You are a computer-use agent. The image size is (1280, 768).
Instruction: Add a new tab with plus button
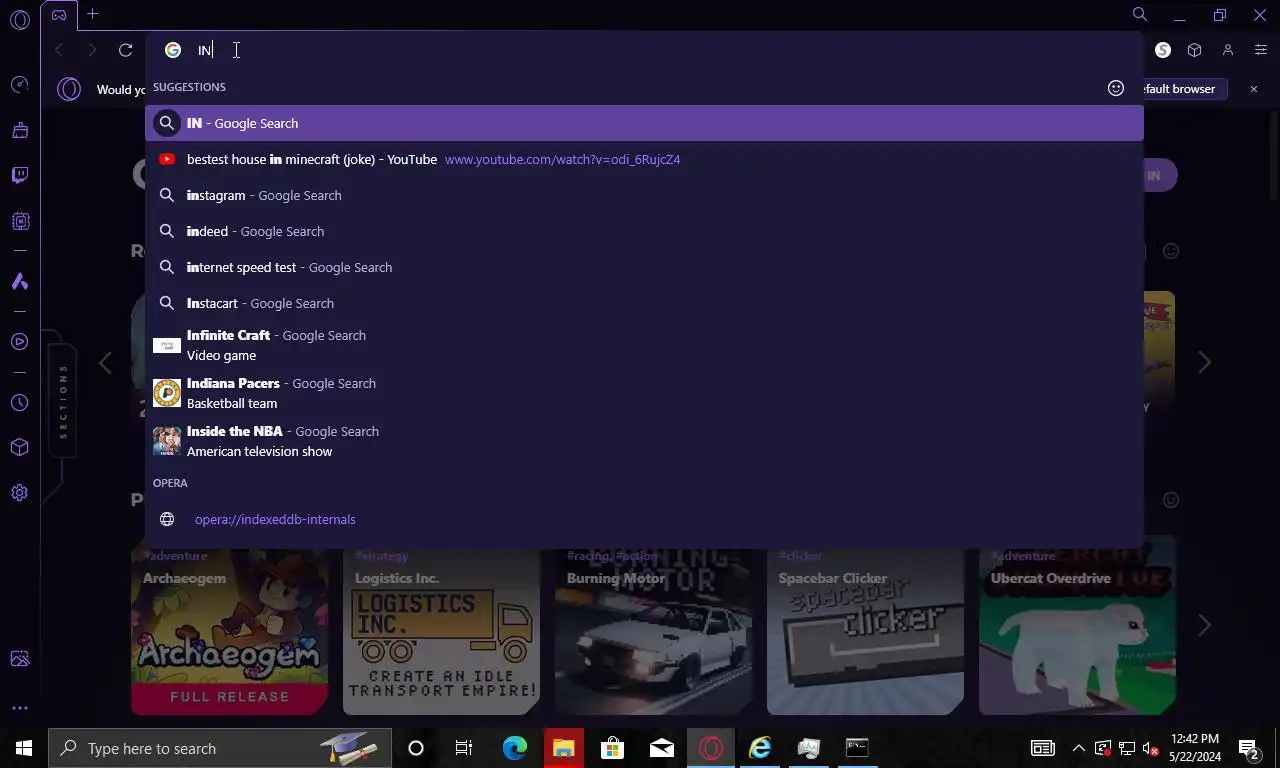pos(92,14)
